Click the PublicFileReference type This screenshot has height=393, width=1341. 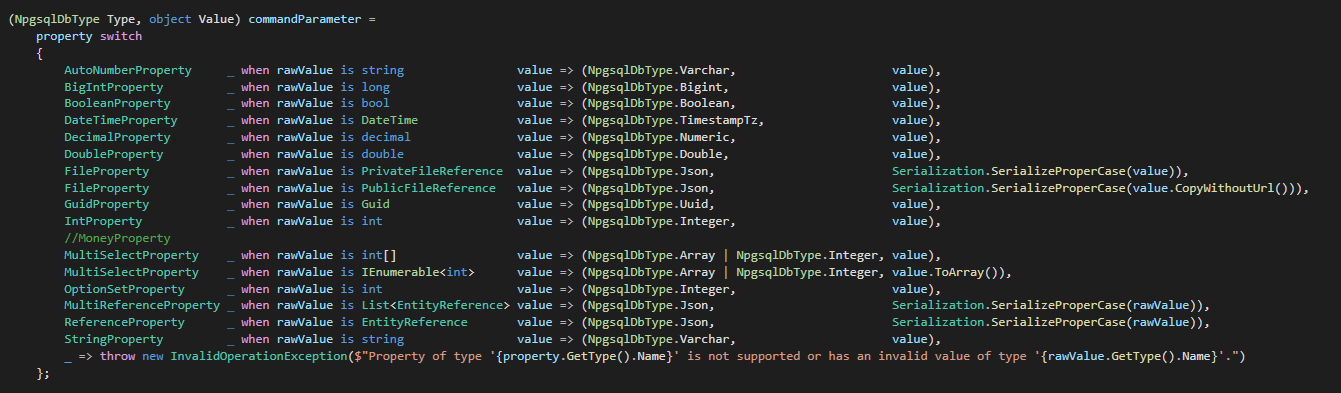[428, 188]
